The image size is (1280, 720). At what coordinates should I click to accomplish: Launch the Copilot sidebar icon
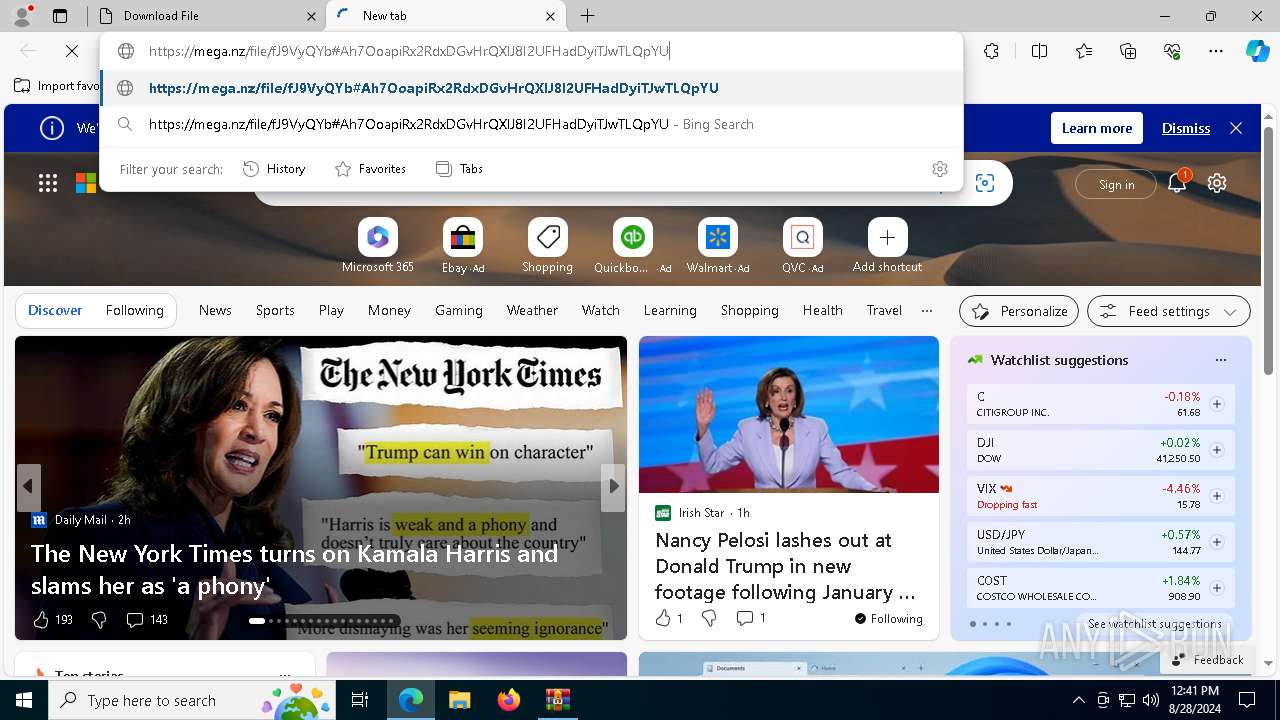tap(1257, 51)
